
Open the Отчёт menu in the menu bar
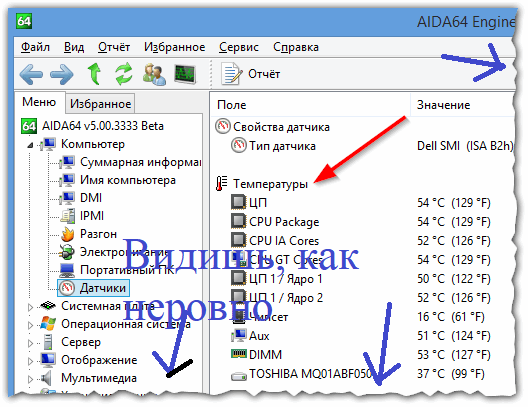tap(114, 47)
